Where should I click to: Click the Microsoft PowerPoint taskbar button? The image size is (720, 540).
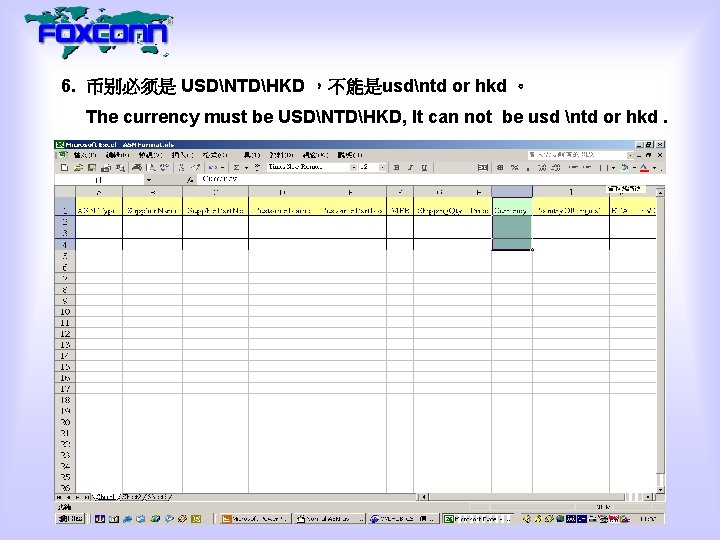click(x=254, y=518)
